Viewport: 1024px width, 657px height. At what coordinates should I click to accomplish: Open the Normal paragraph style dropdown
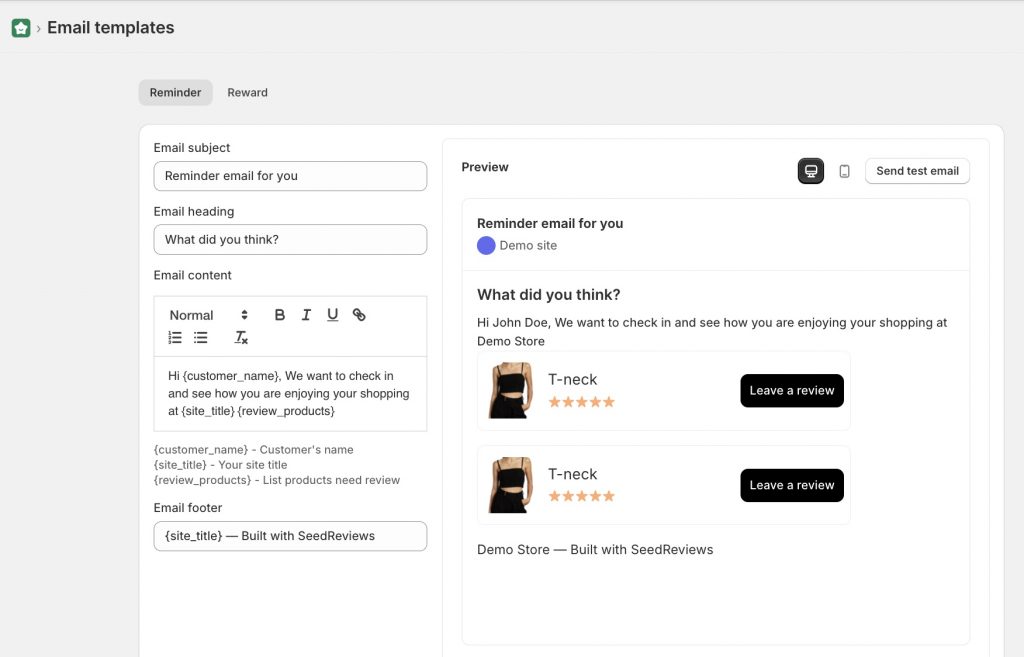point(210,314)
